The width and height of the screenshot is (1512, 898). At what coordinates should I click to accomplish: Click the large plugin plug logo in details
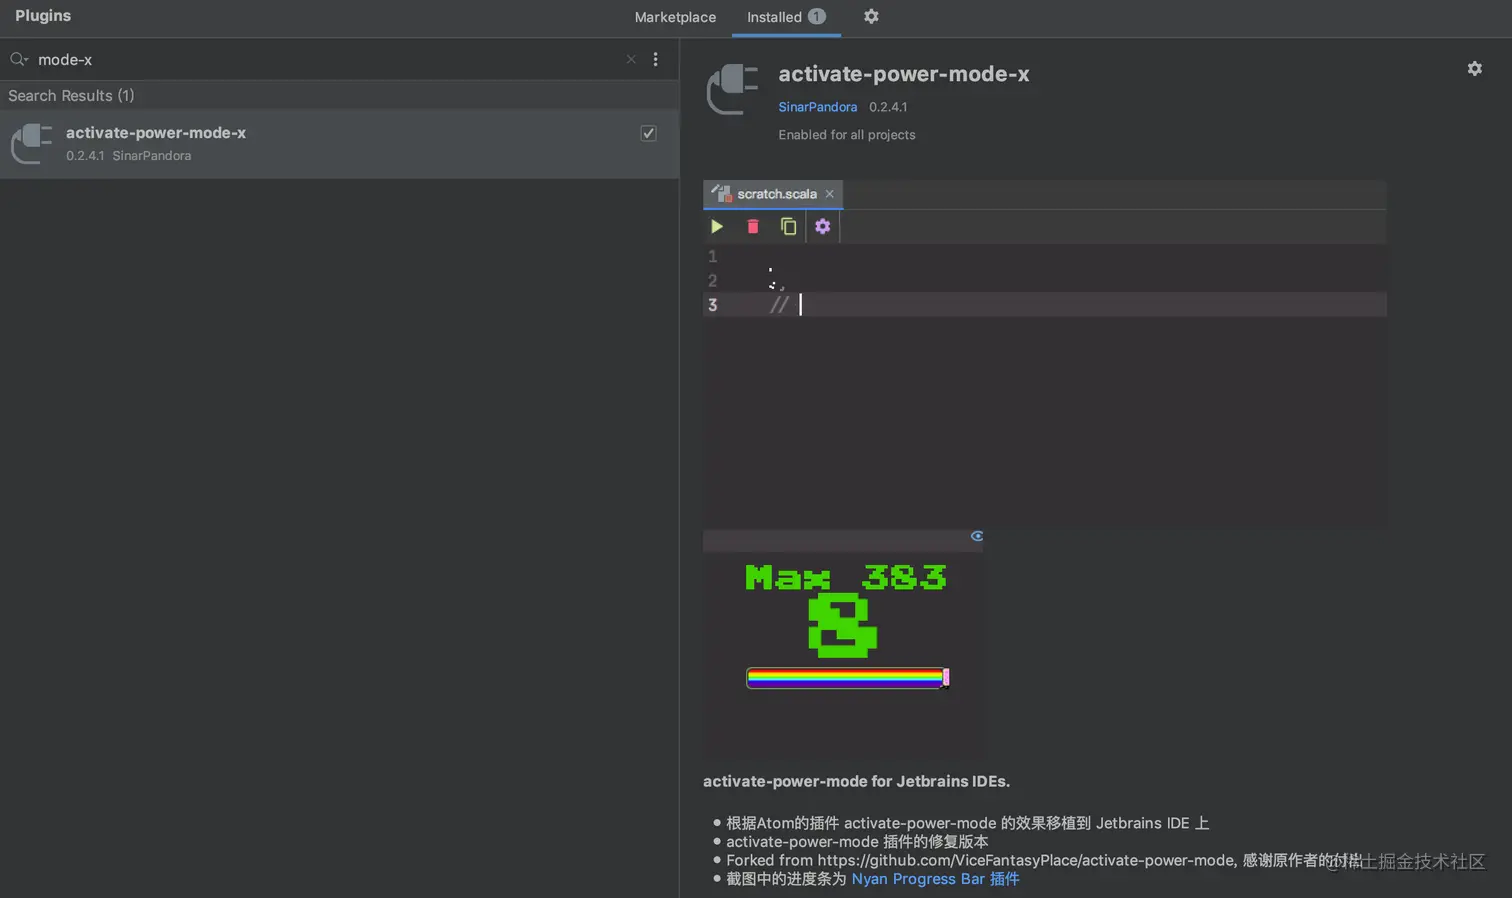pyautogui.click(x=732, y=89)
